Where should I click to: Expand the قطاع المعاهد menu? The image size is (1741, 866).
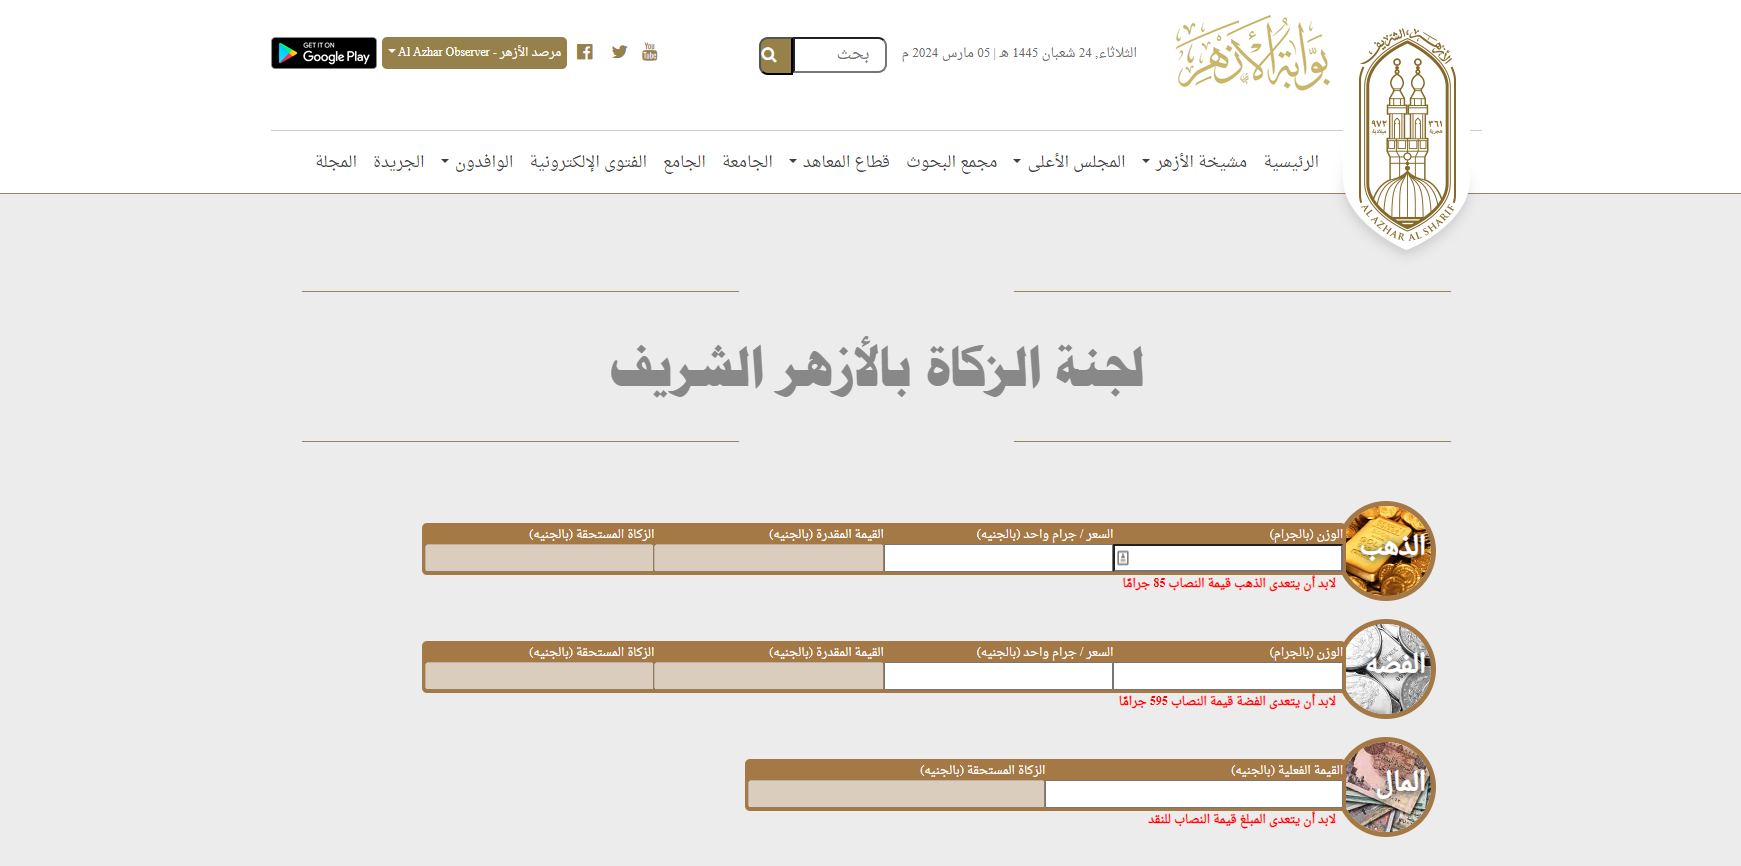coord(839,161)
